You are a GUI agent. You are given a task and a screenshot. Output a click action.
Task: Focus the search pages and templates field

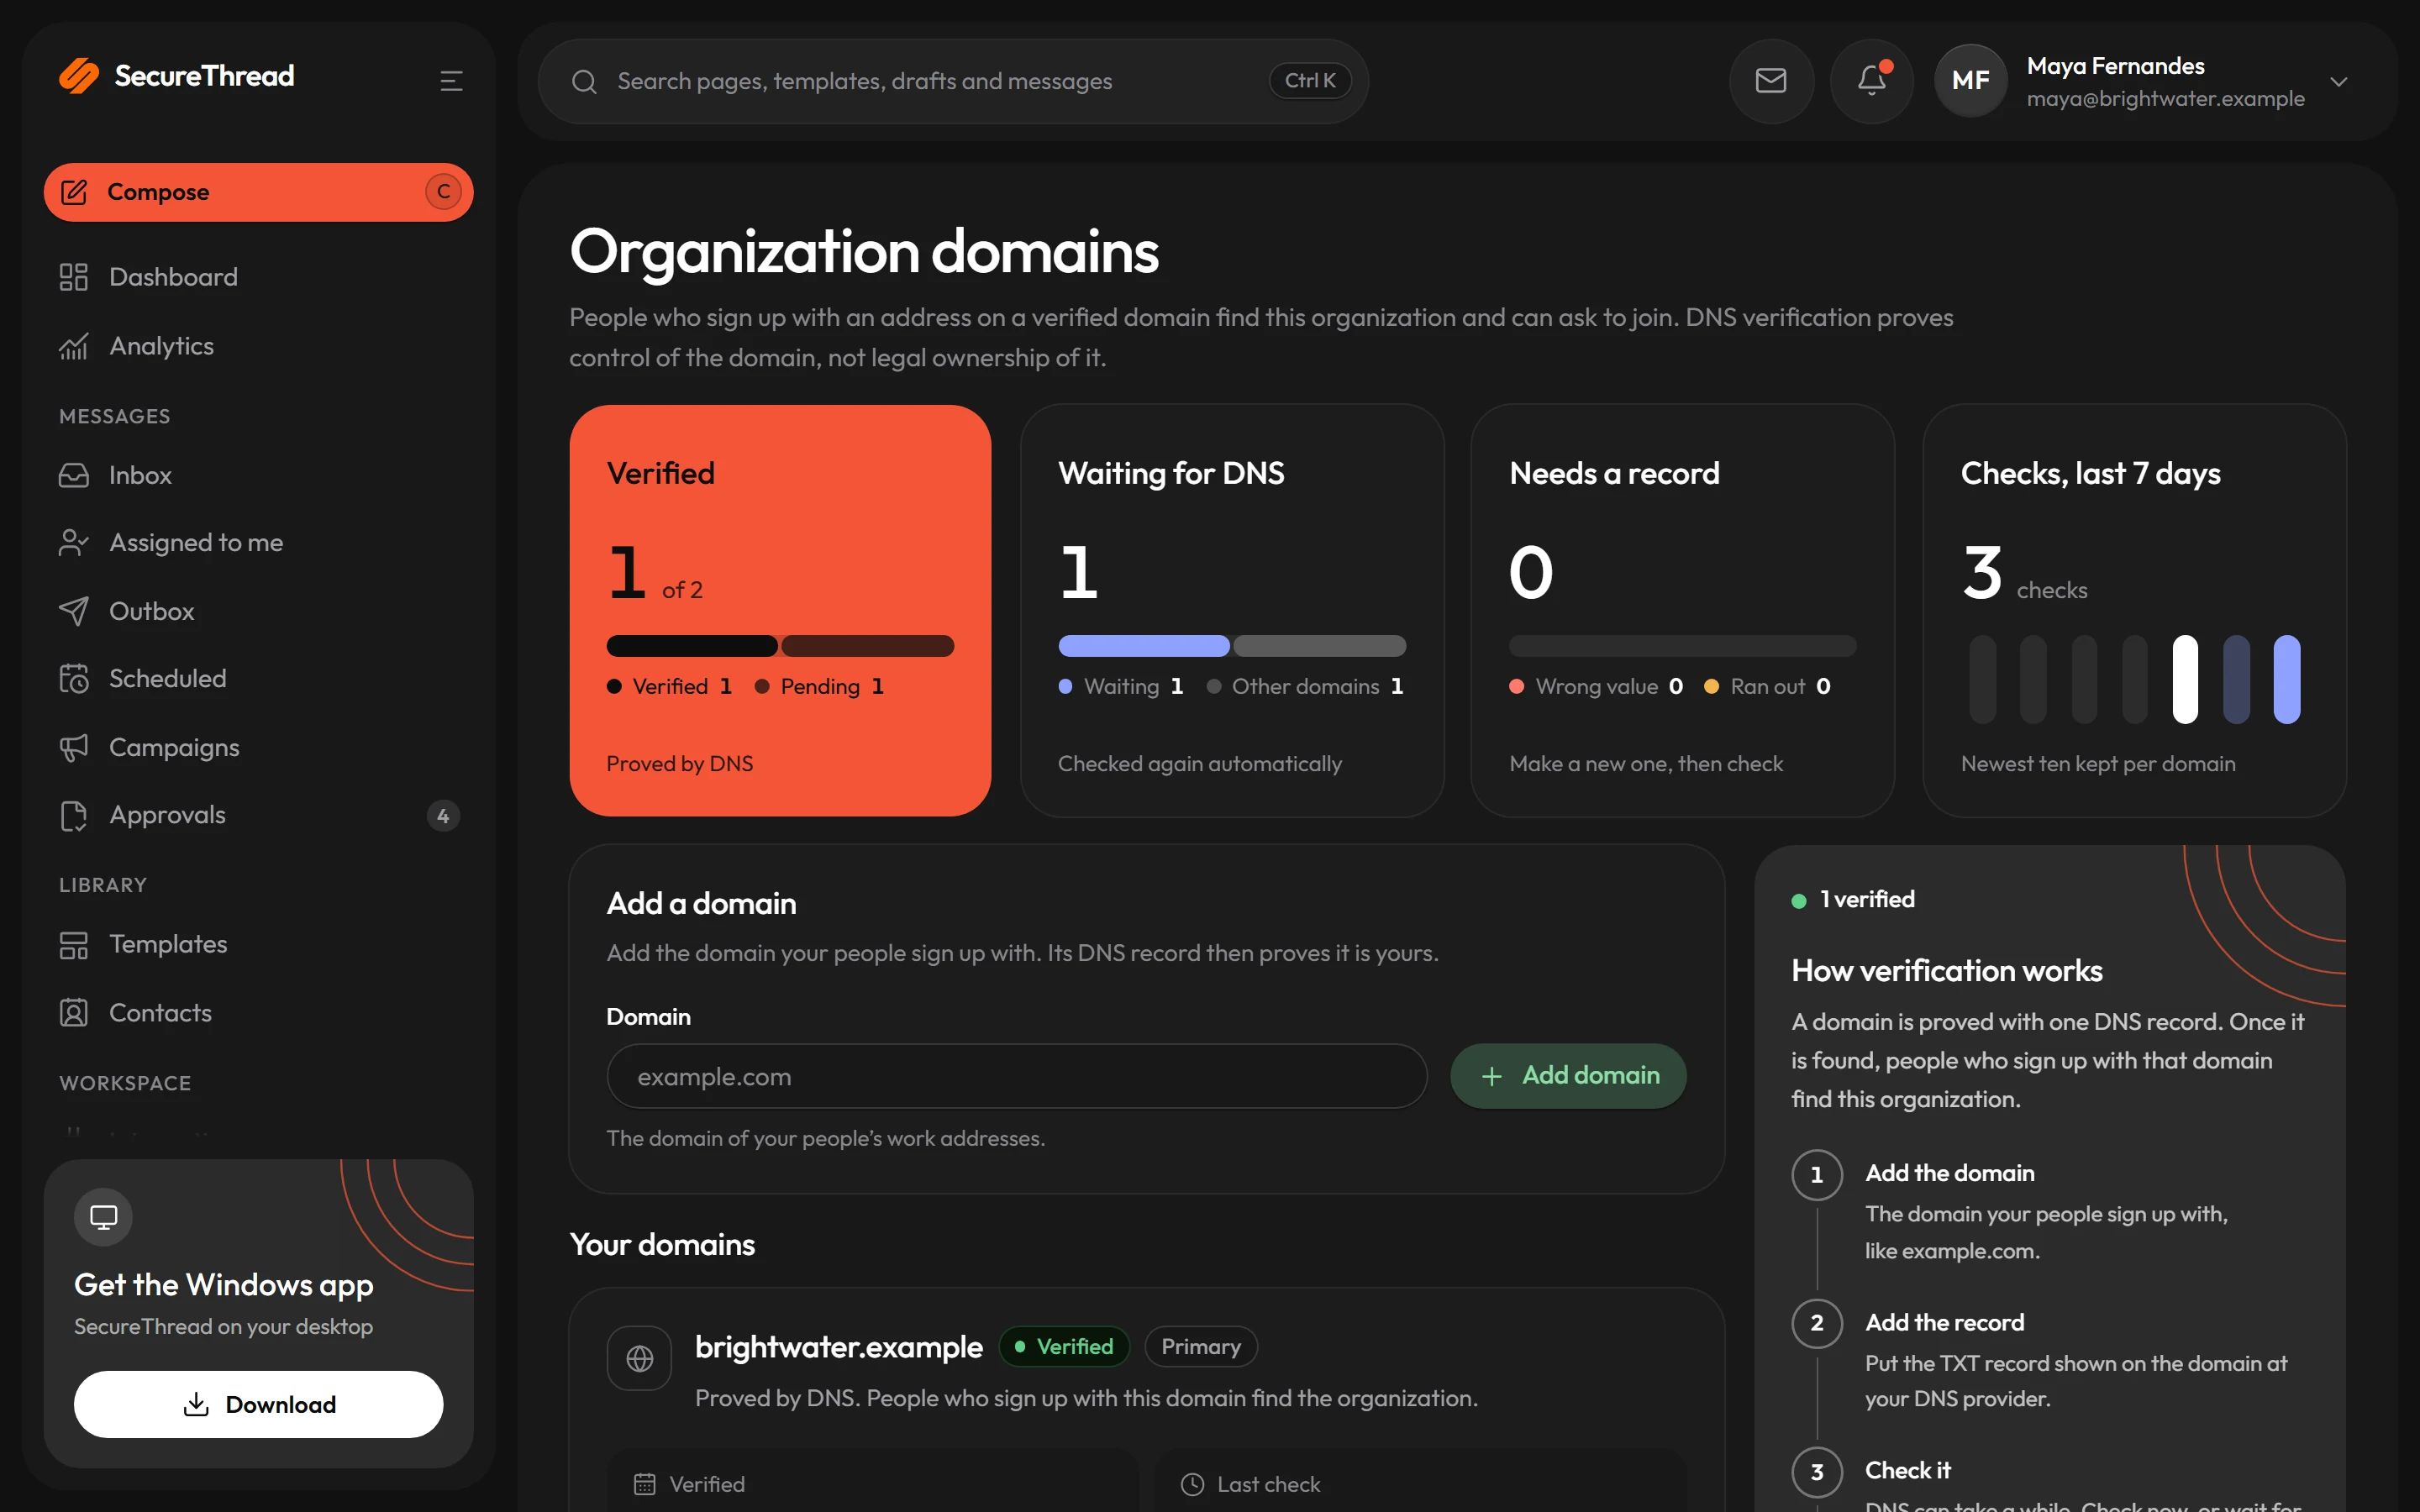coord(953,81)
